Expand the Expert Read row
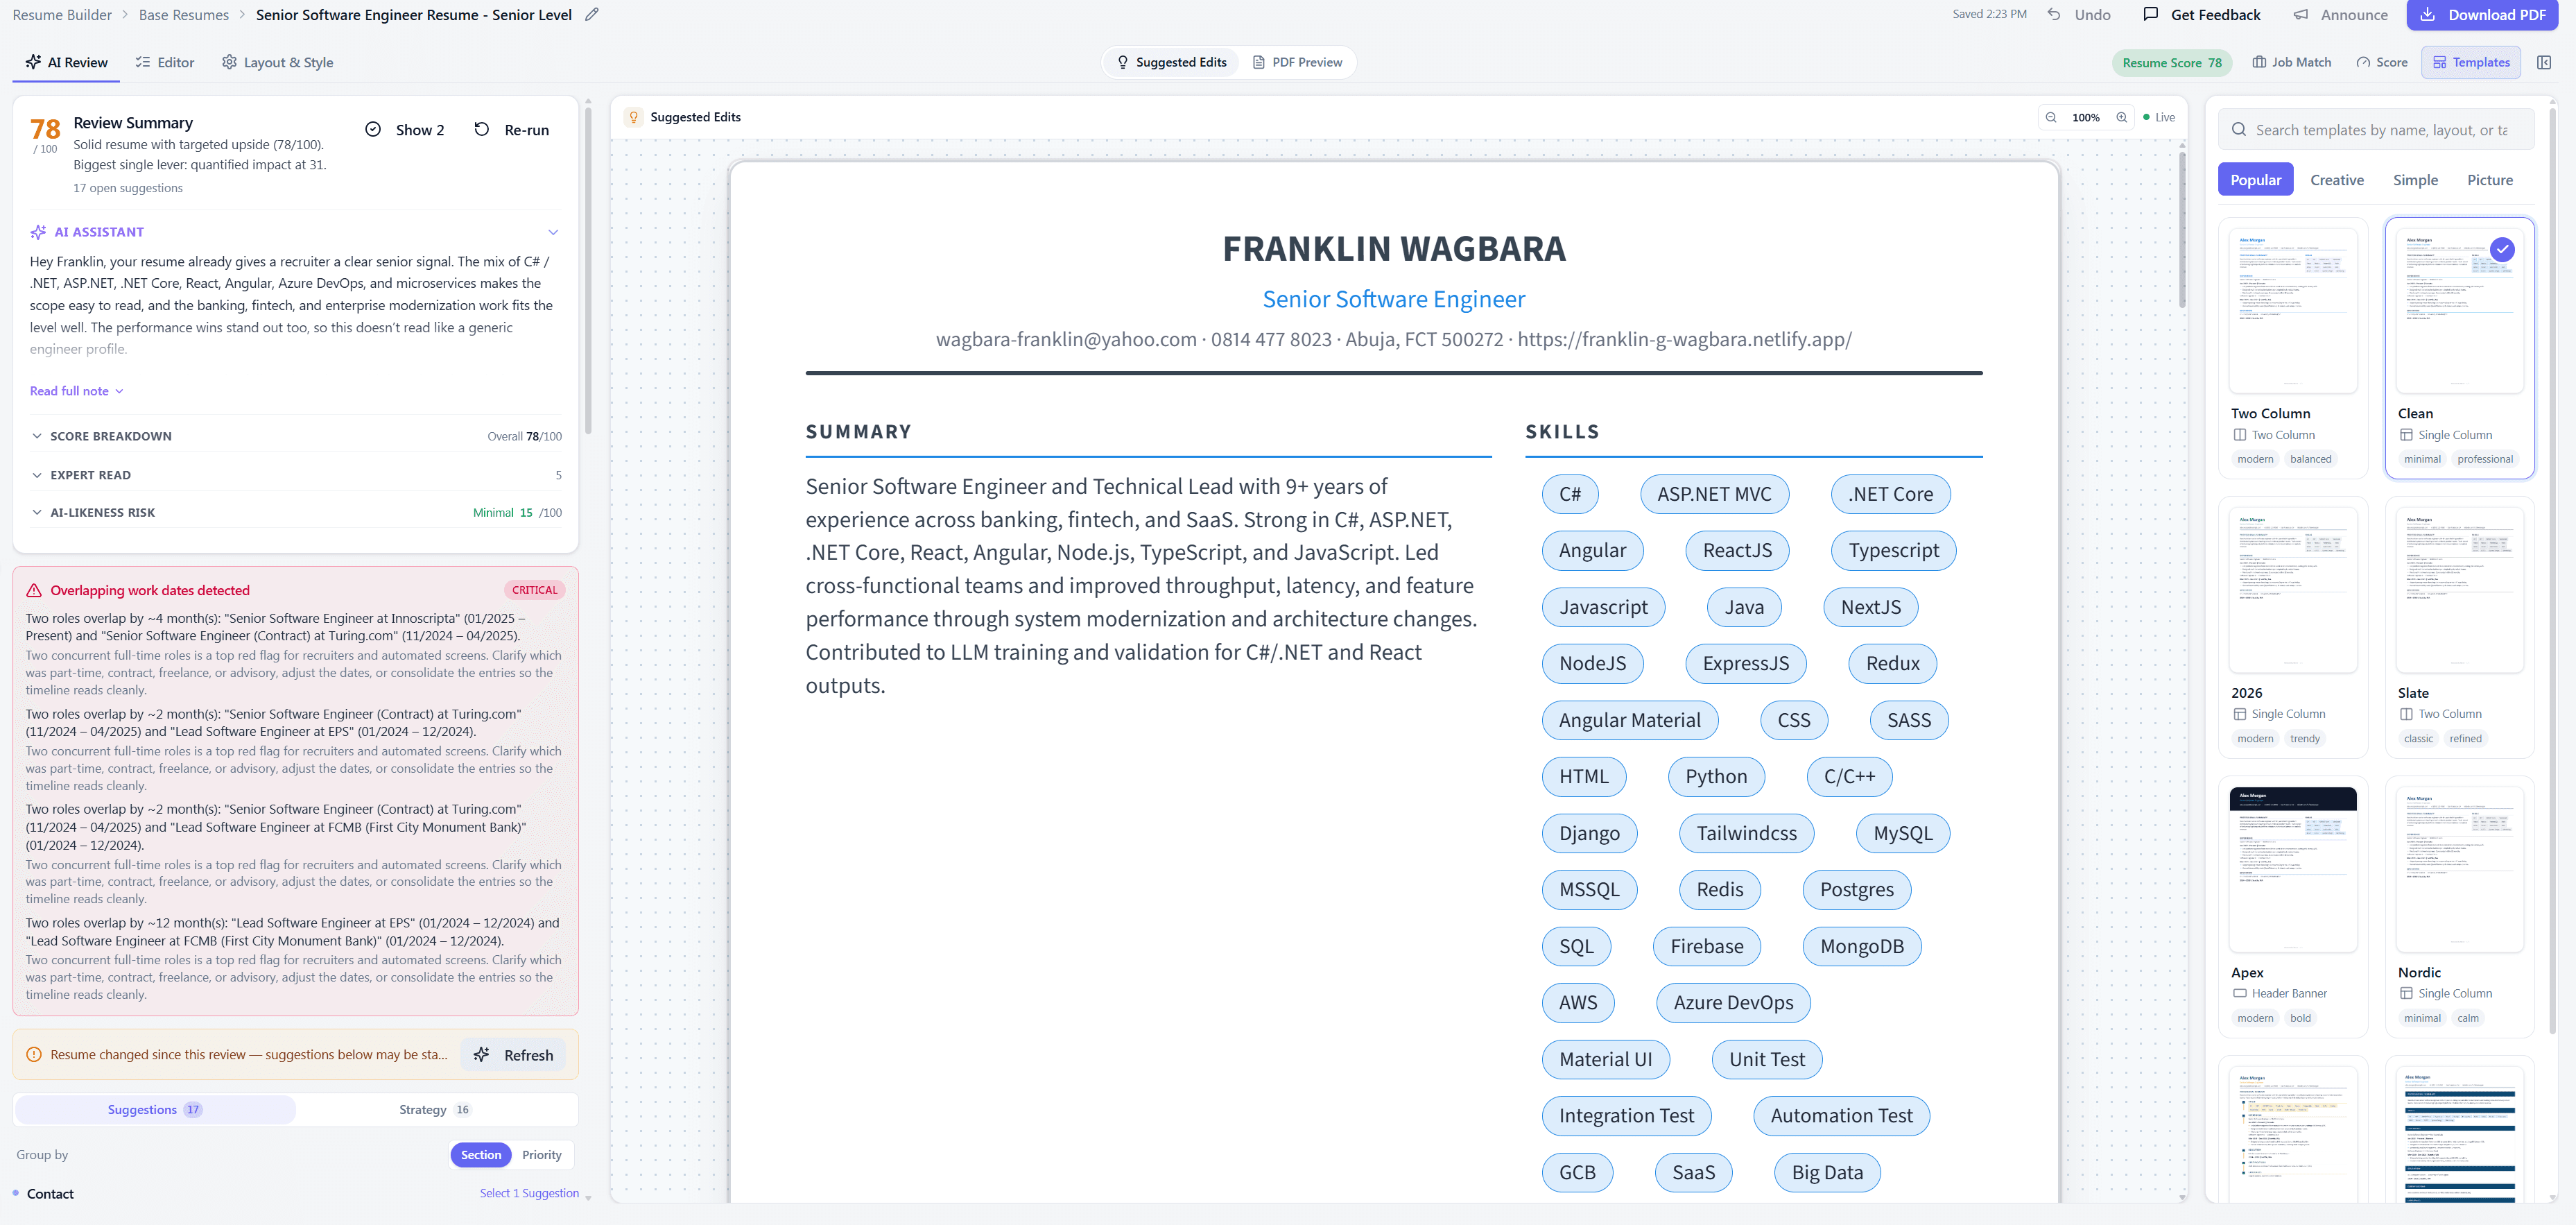This screenshot has height=1225, width=2576. coord(296,475)
